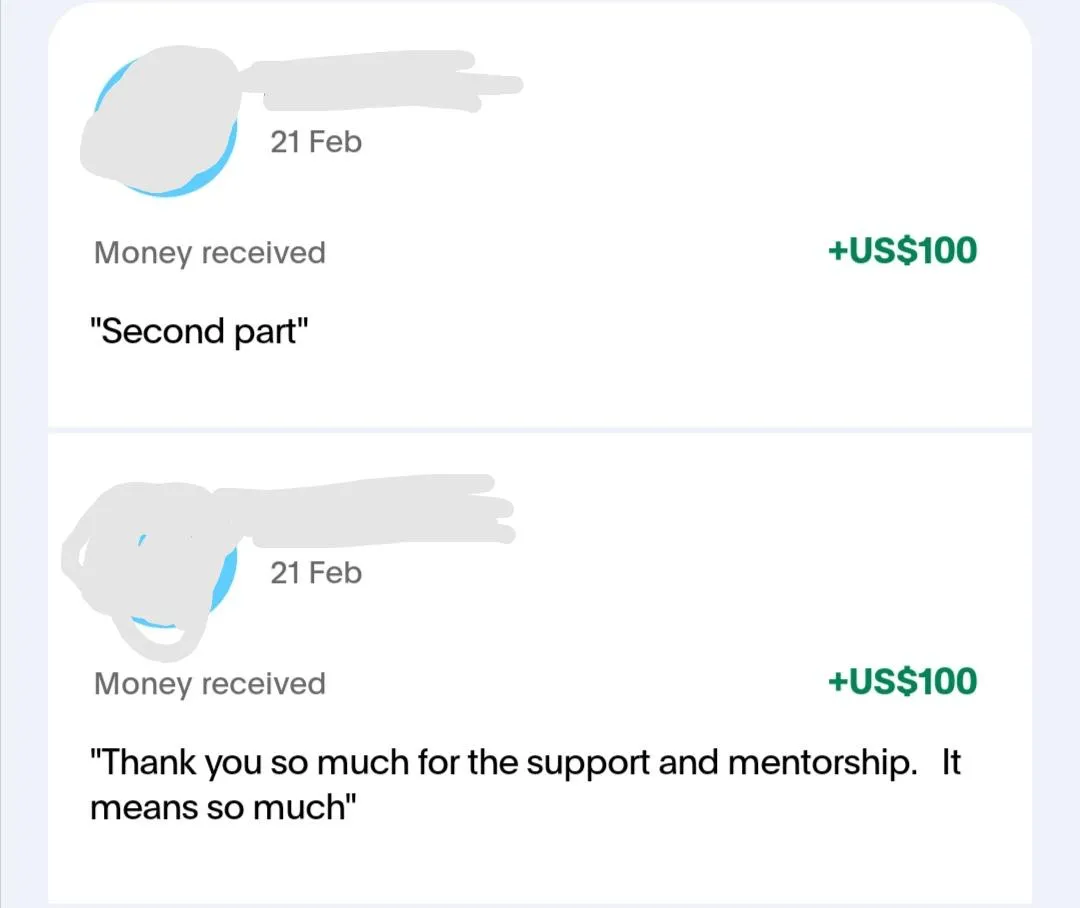The image size is (1080, 908).
Task: Click the "means so much" line of the note
Action: click(224, 808)
